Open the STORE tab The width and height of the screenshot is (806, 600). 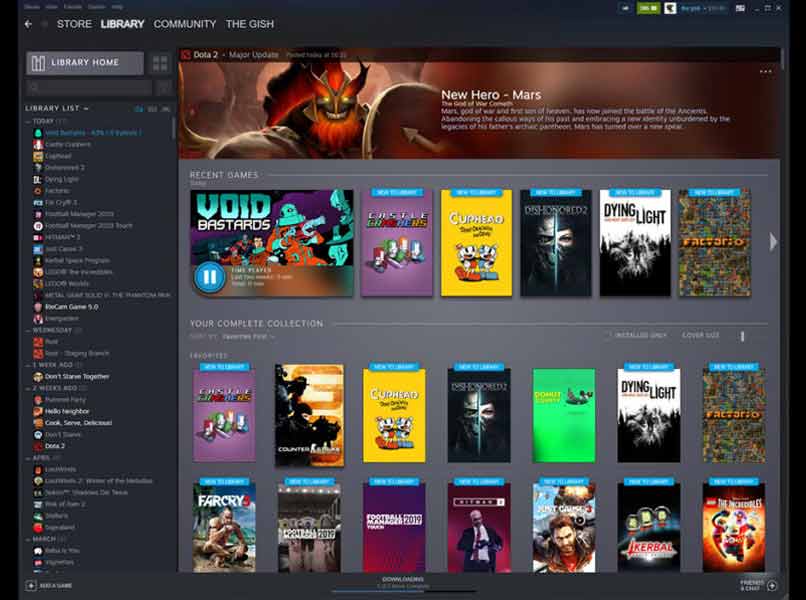[x=75, y=24]
